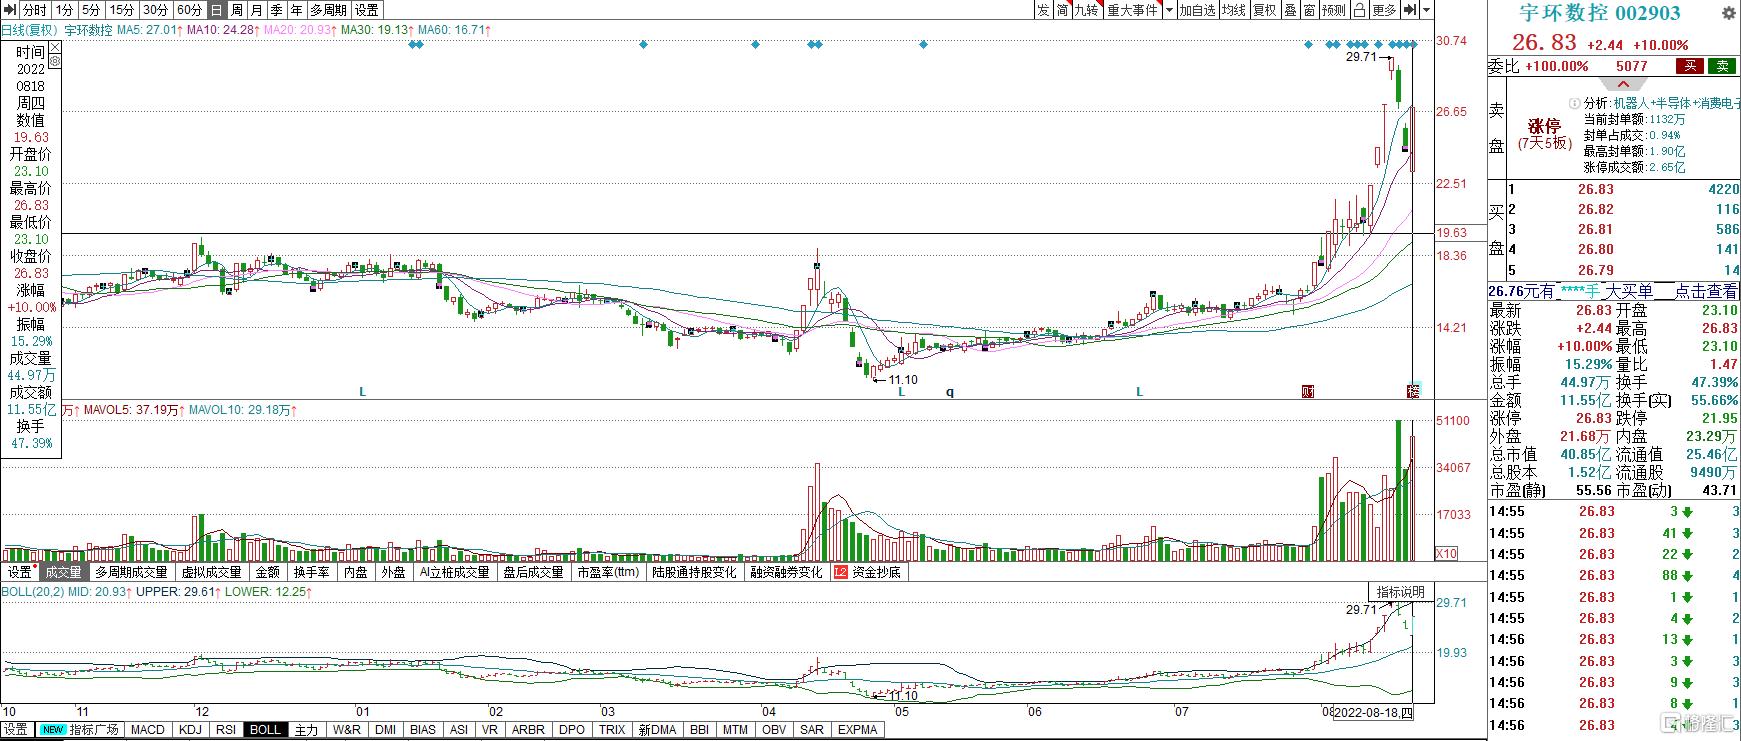Open dropdown arrow at far right of toolbar
The image size is (1741, 741).
coord(1427,10)
